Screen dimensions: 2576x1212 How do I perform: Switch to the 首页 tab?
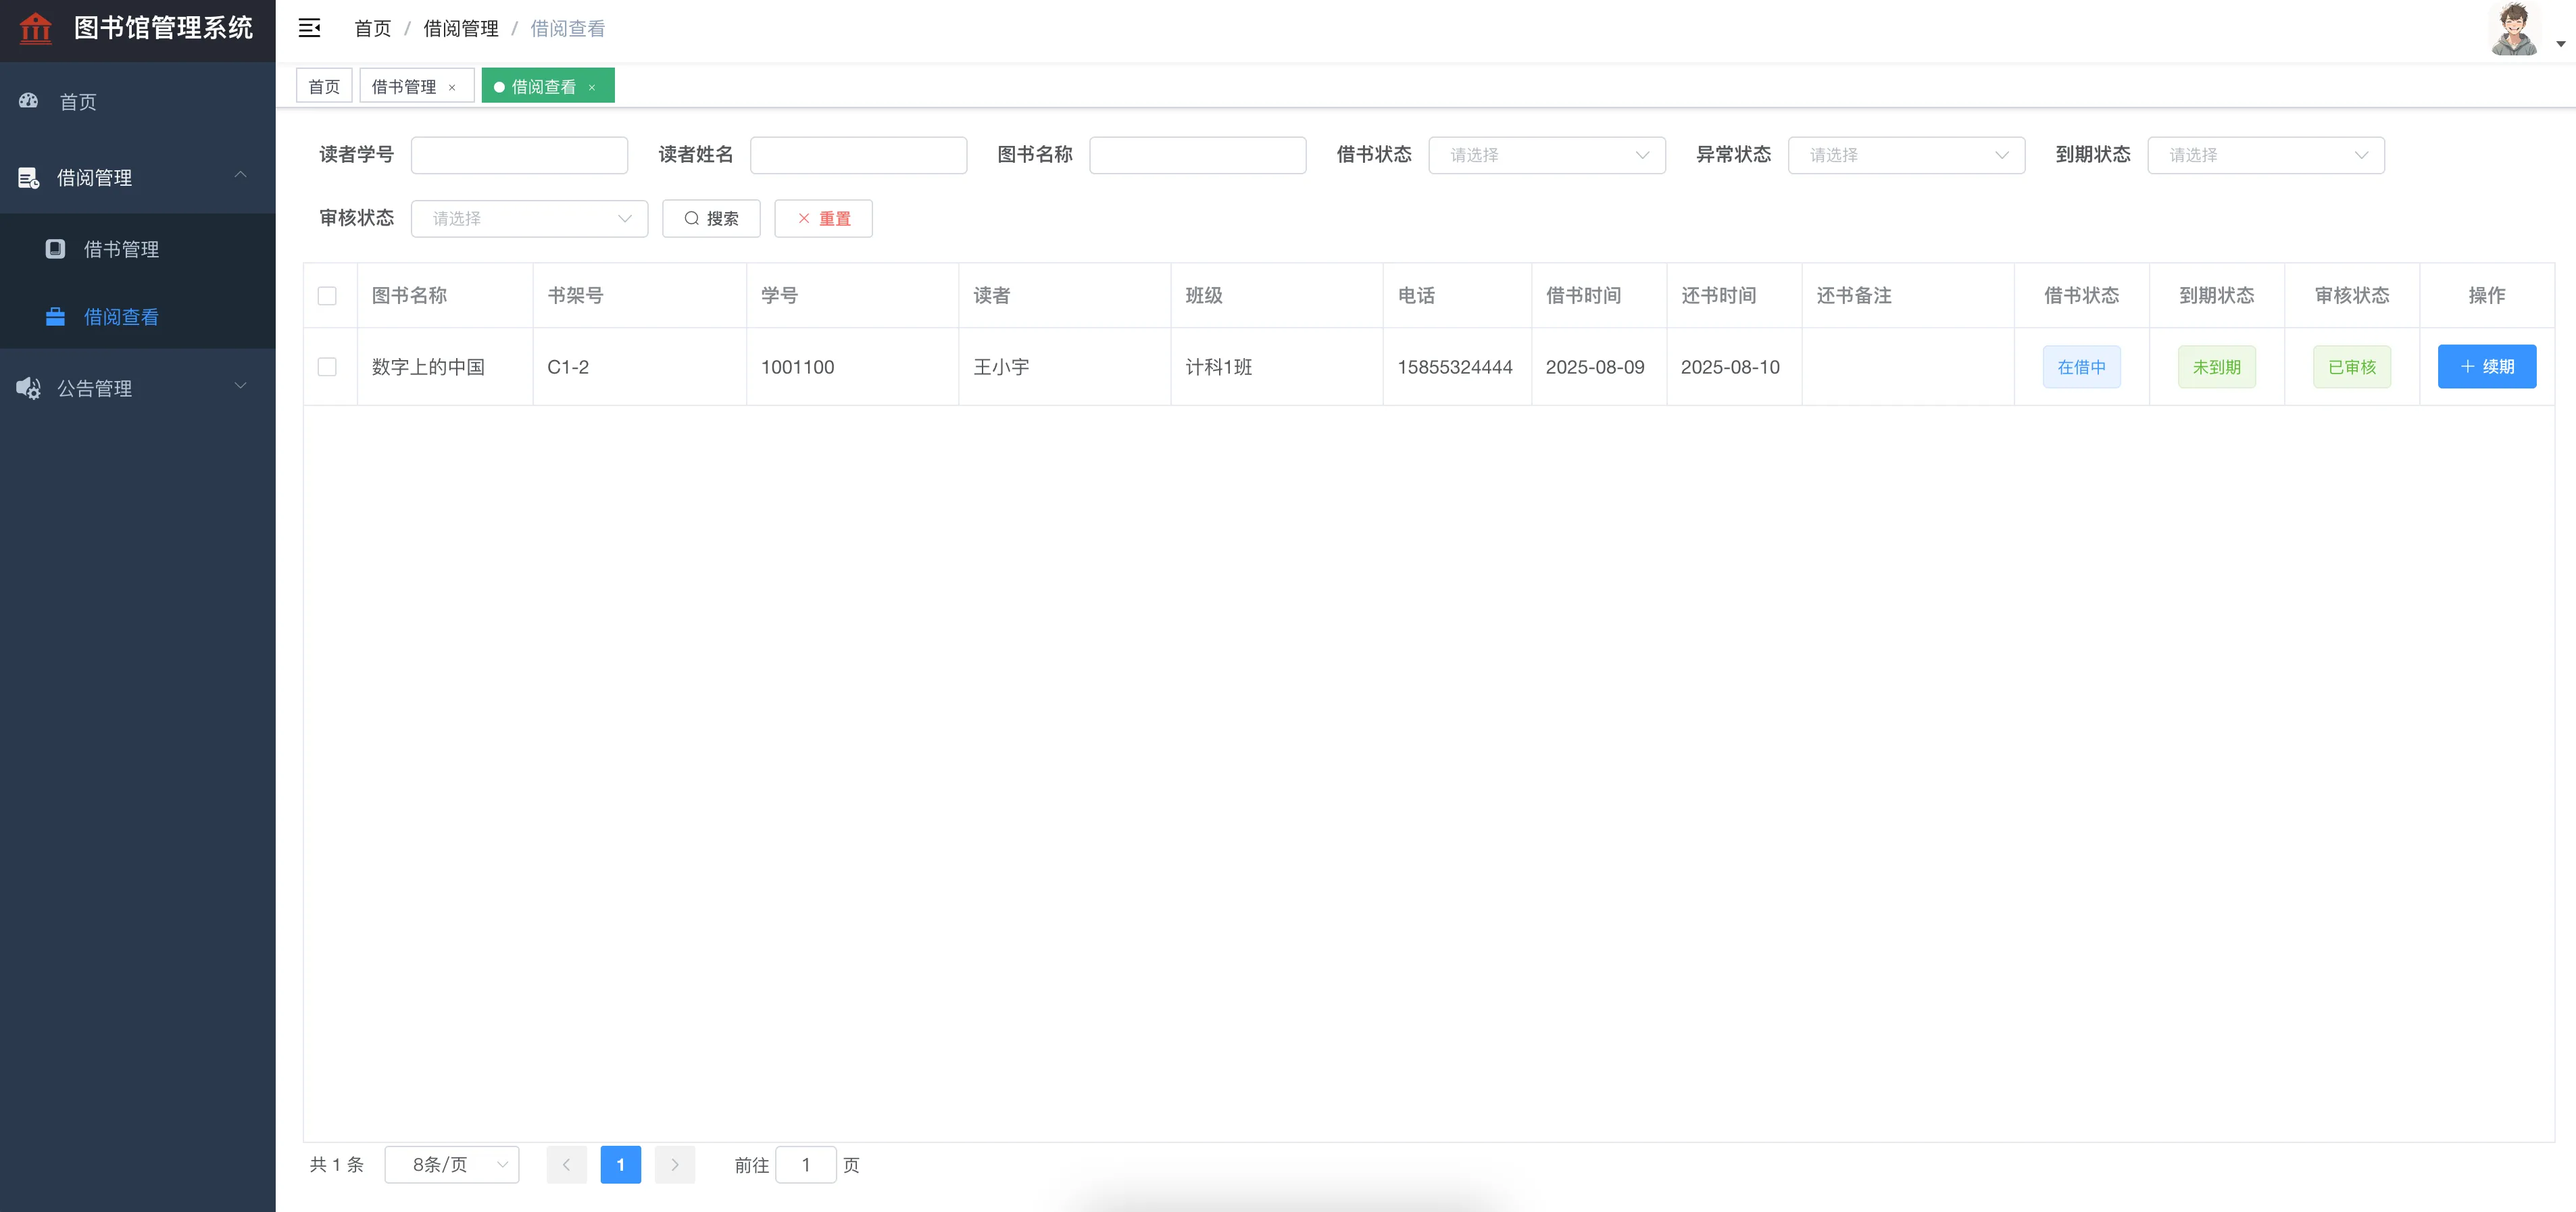324,87
